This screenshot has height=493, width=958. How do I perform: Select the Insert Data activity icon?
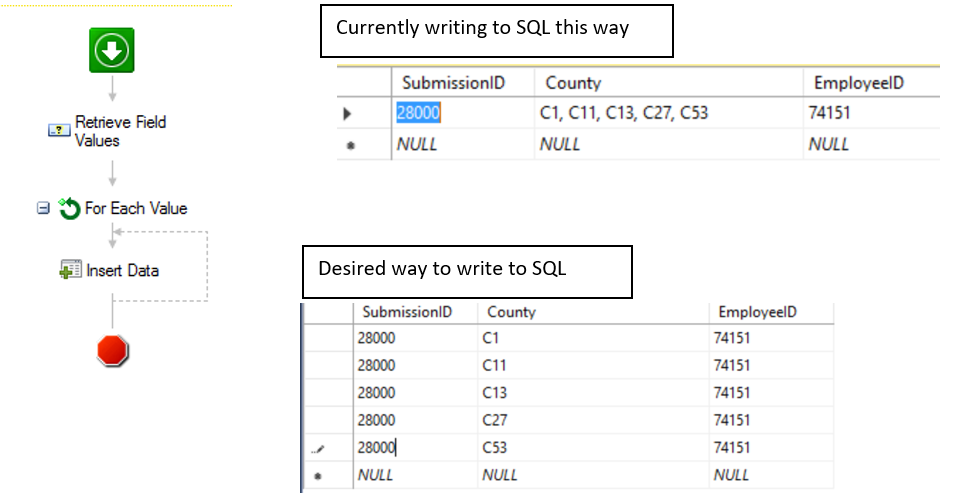[x=70, y=270]
